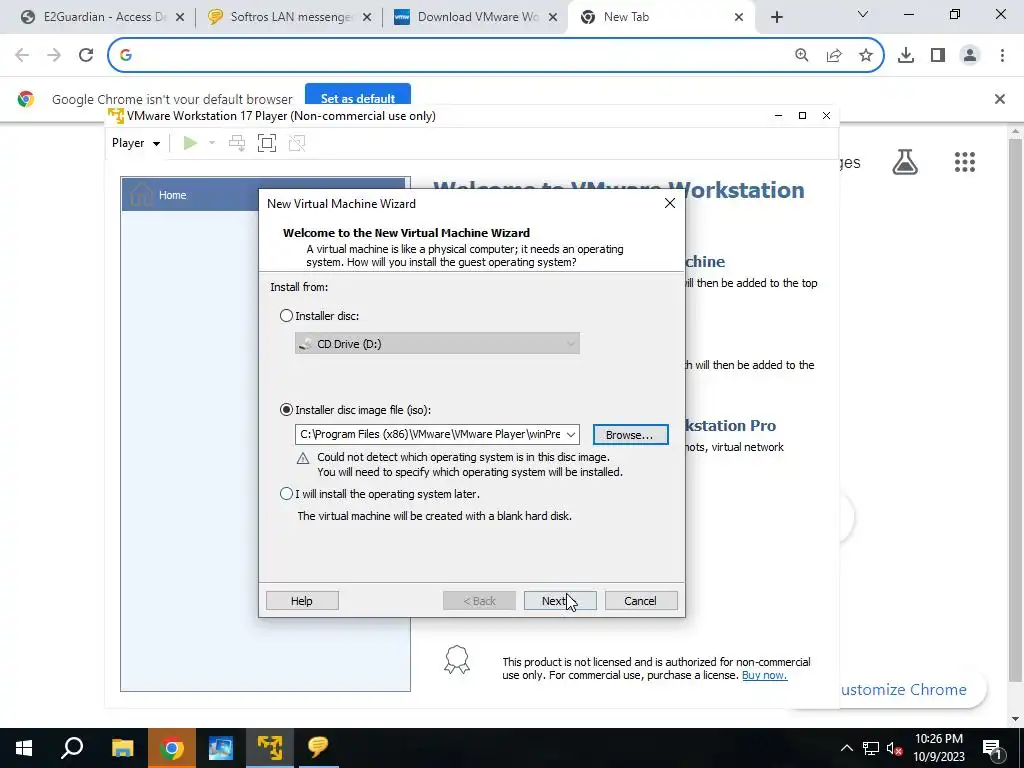Open the Windows Start menu

coord(24,748)
